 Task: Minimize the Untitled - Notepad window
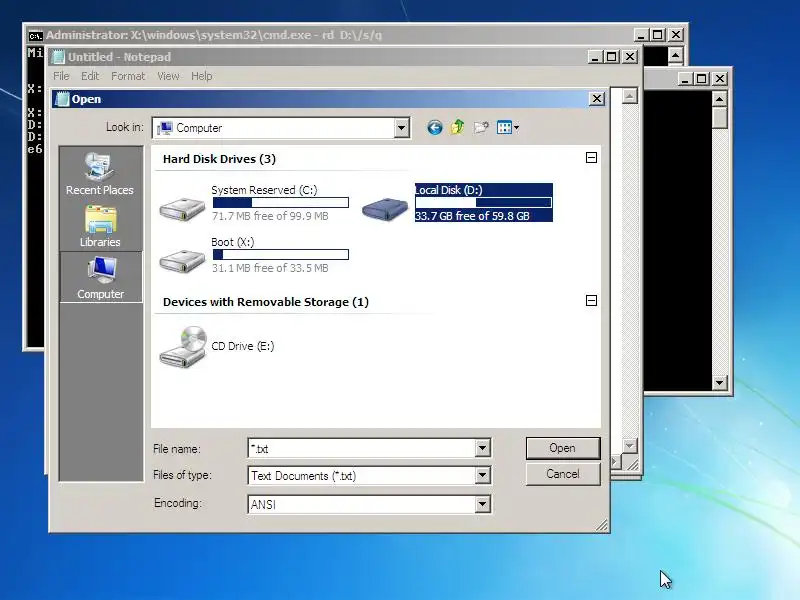595,57
